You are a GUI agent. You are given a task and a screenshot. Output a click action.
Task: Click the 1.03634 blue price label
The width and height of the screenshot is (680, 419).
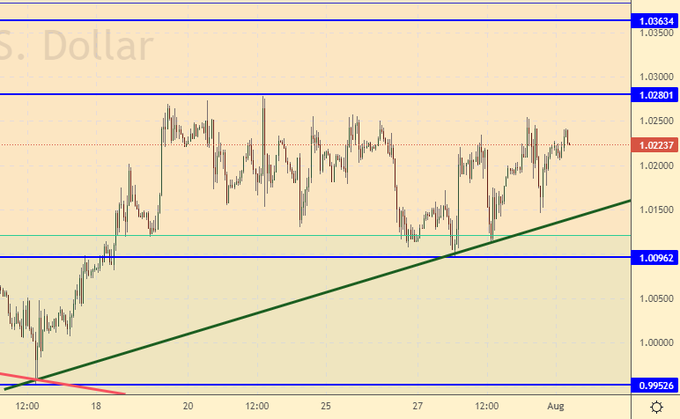coord(654,21)
